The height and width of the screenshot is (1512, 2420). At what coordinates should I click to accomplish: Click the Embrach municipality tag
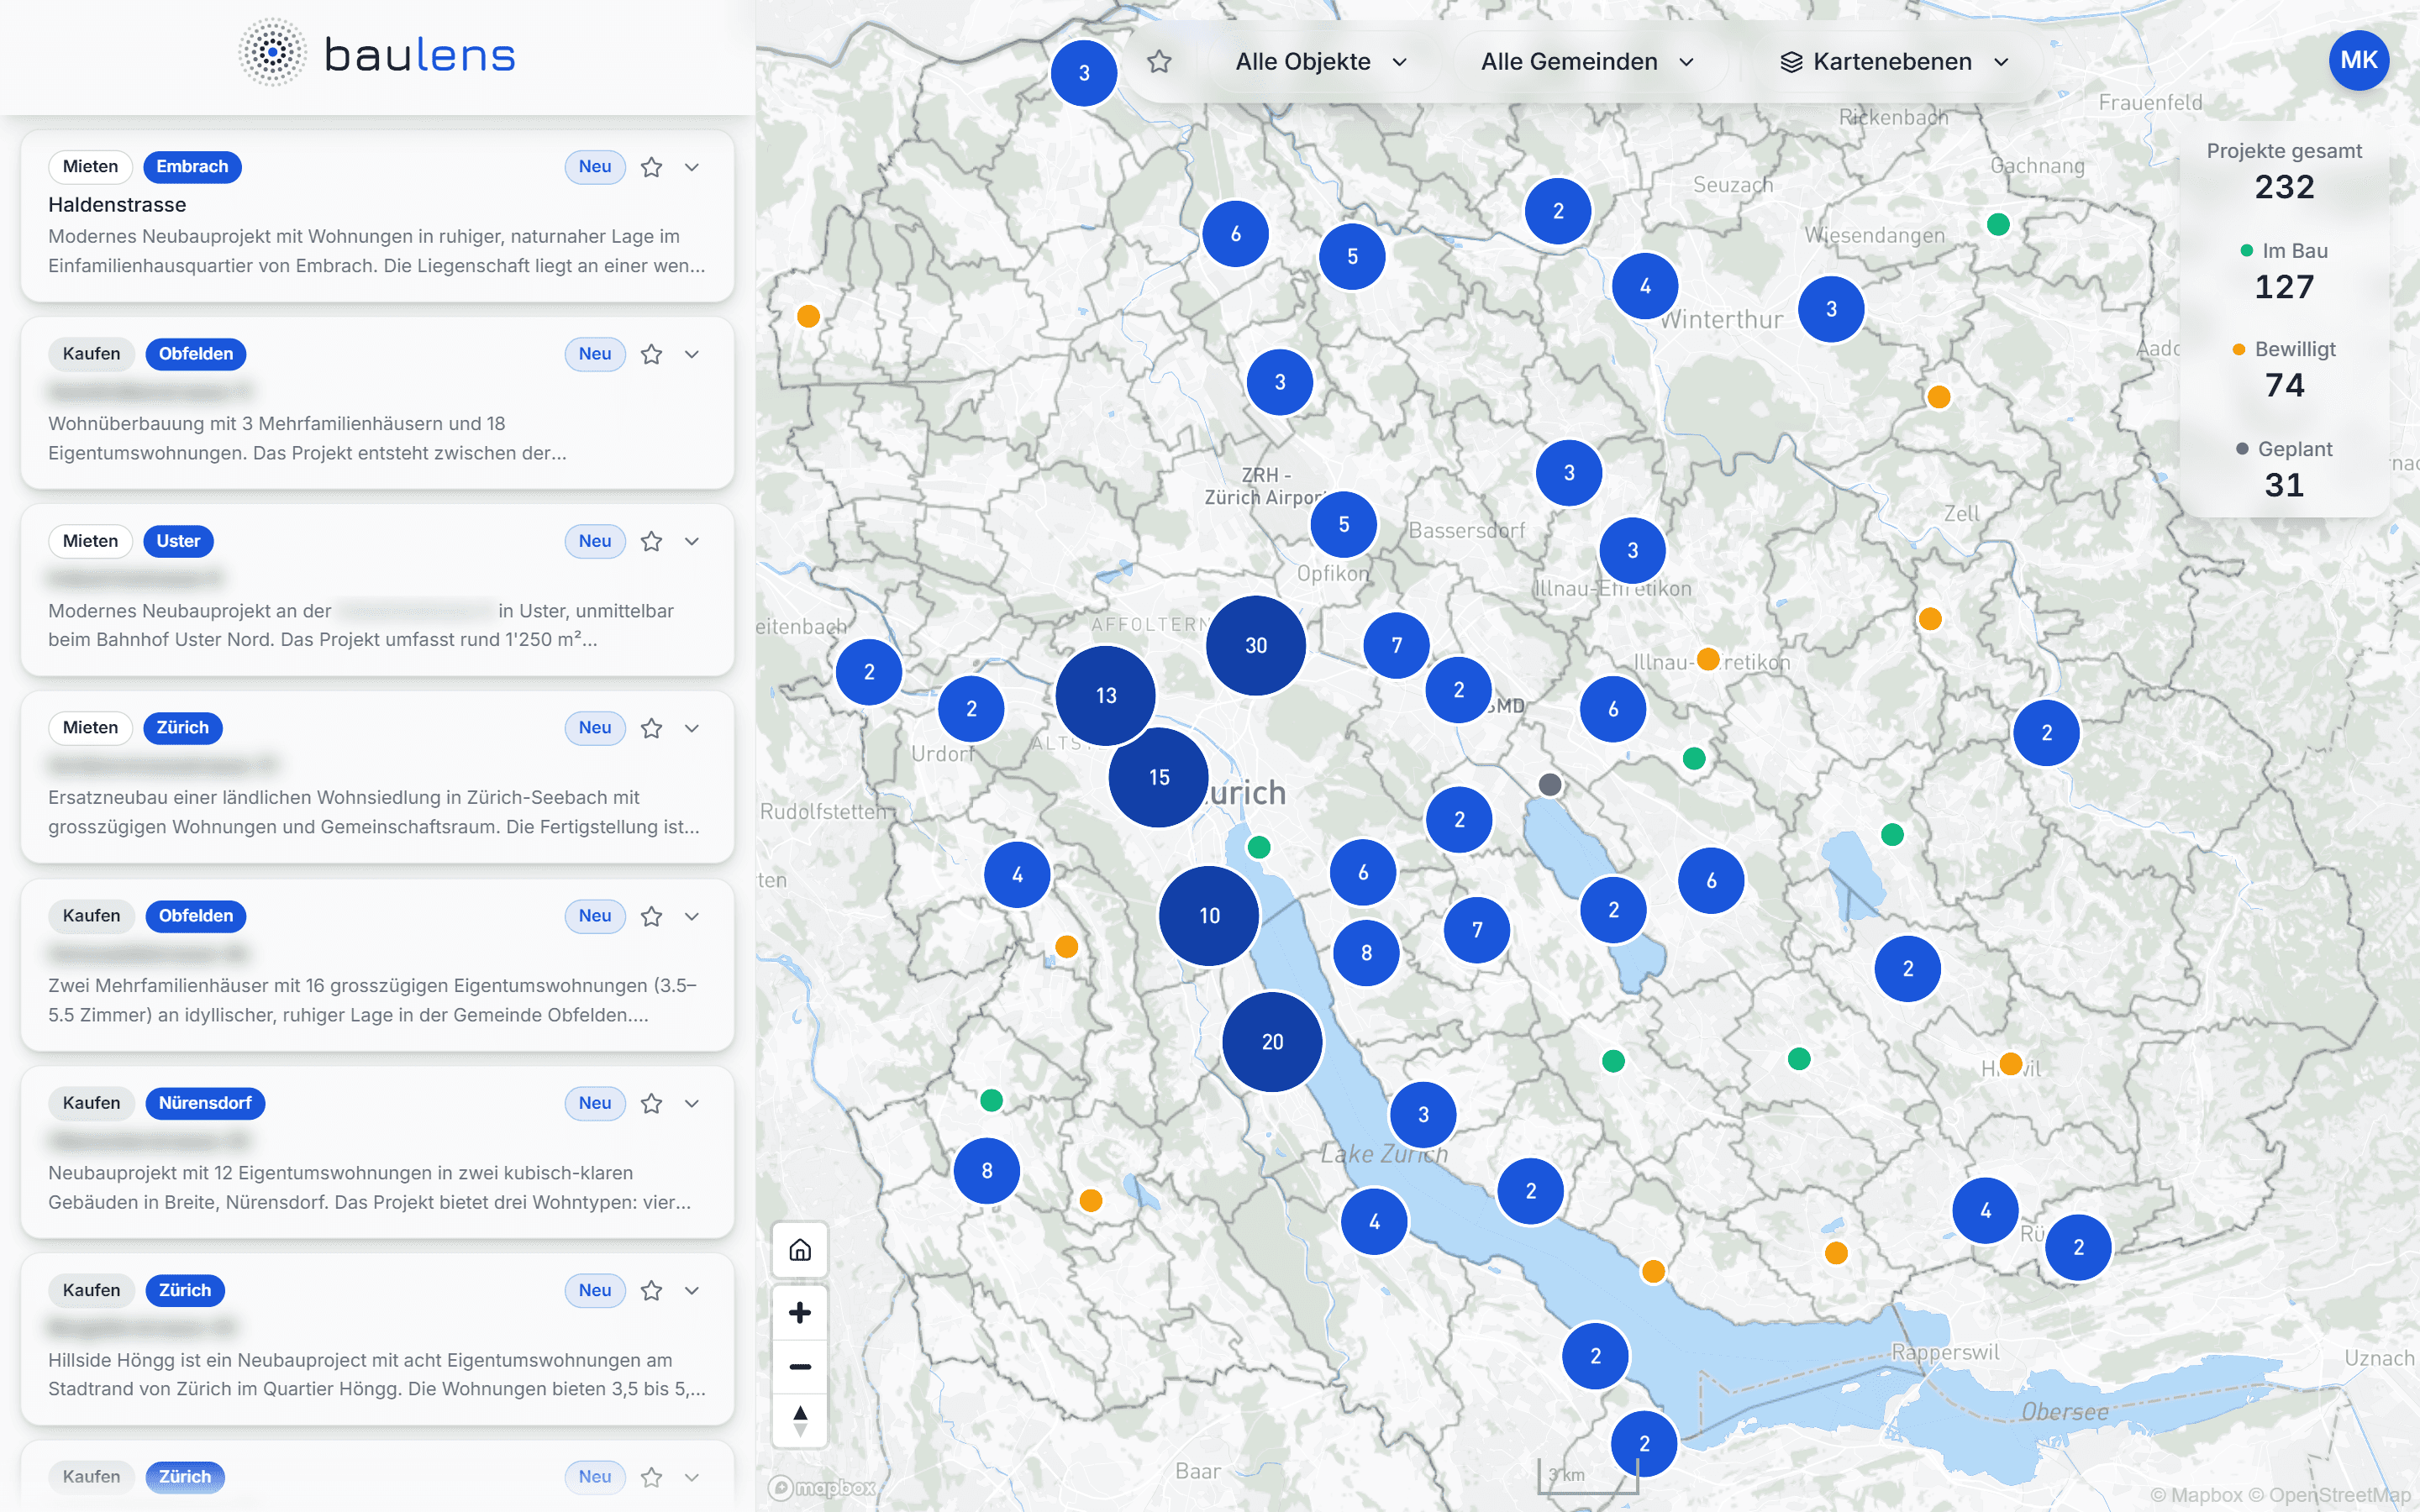click(x=192, y=167)
